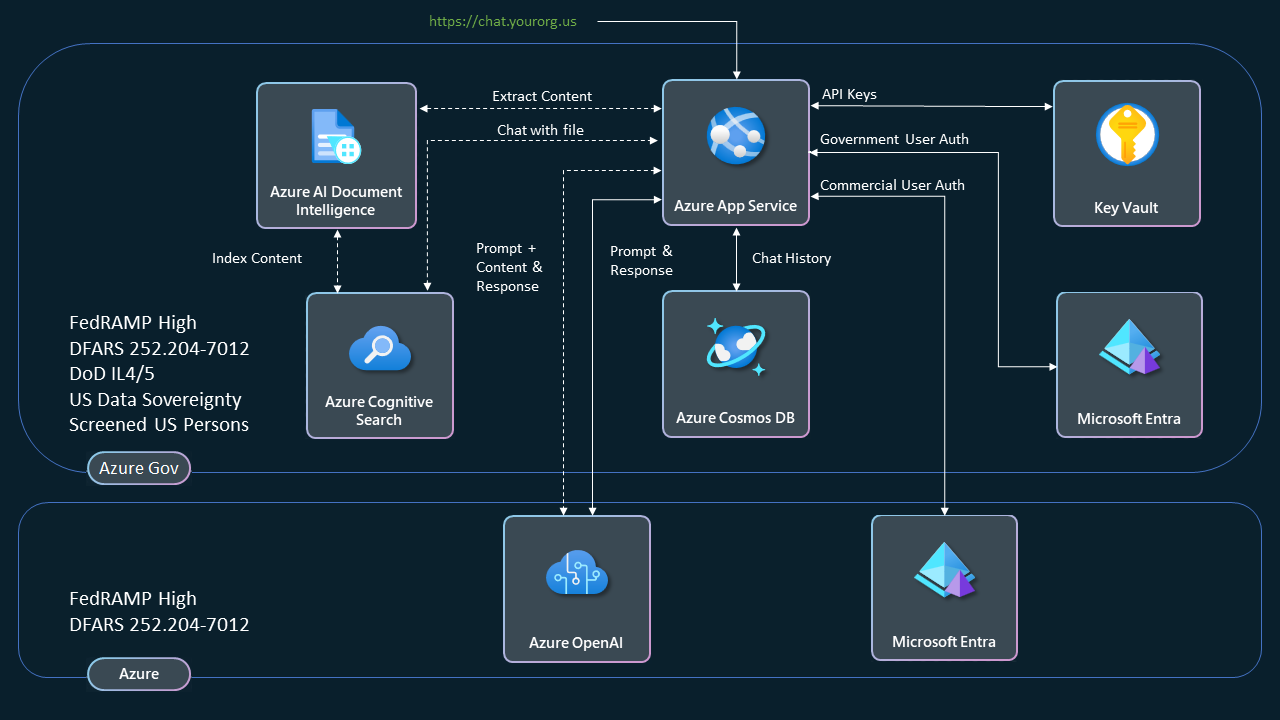
Task: Click the Azure AI Document Intelligence icon
Action: 336,137
